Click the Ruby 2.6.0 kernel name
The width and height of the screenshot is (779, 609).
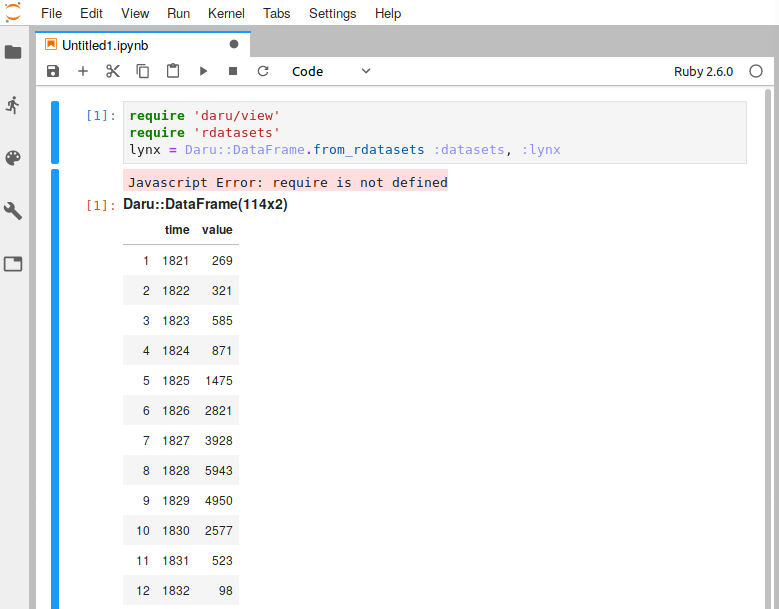pos(703,71)
